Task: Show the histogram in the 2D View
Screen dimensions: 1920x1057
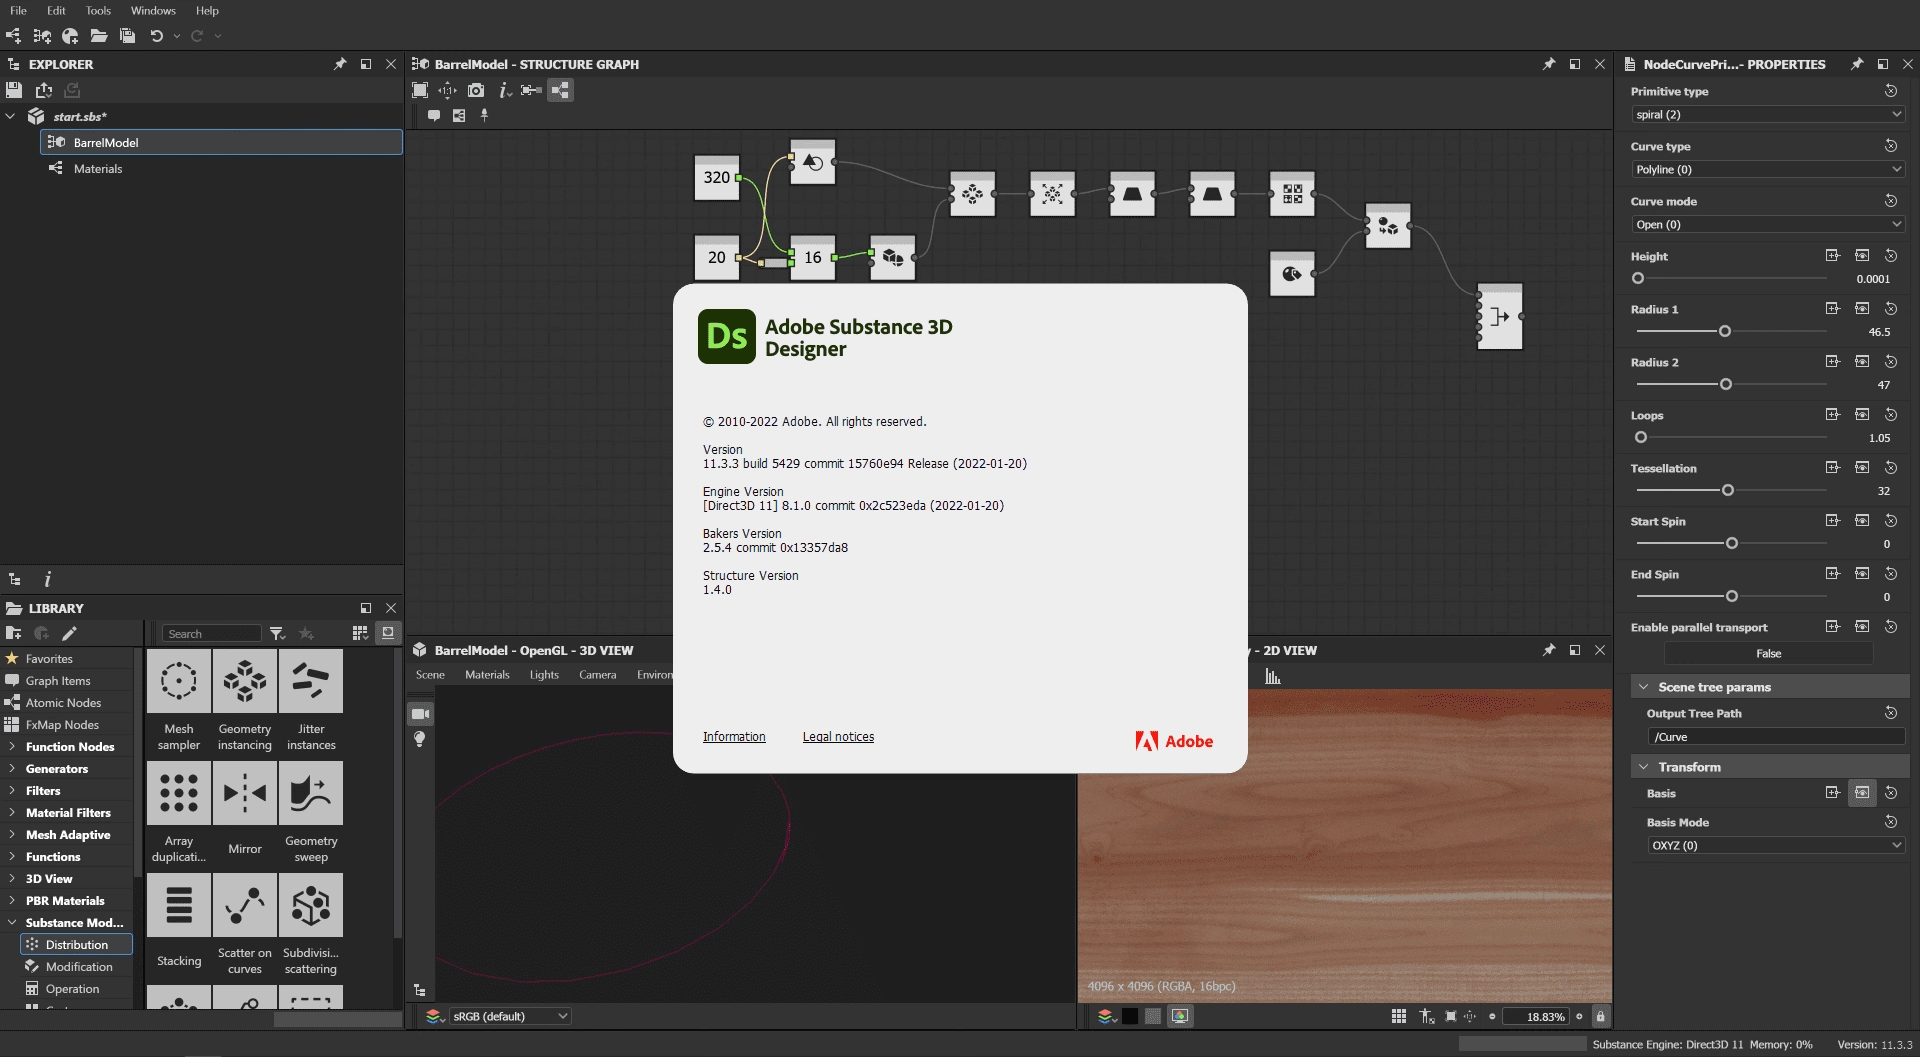Action: point(1273,677)
